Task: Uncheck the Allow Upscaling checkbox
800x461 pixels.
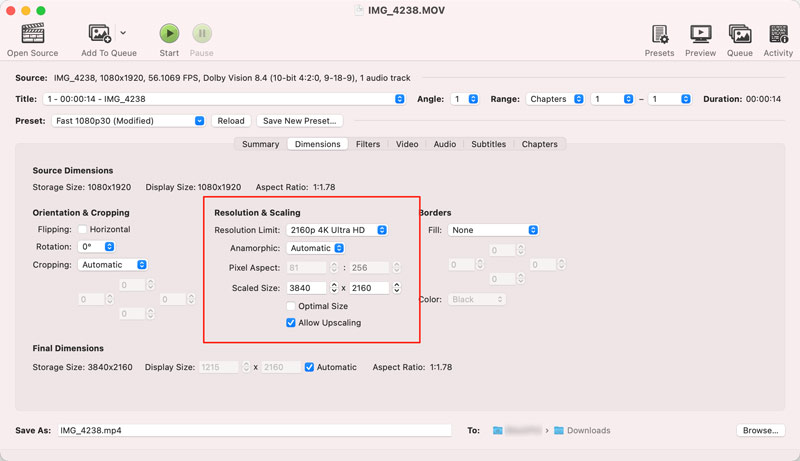Action: click(291, 323)
